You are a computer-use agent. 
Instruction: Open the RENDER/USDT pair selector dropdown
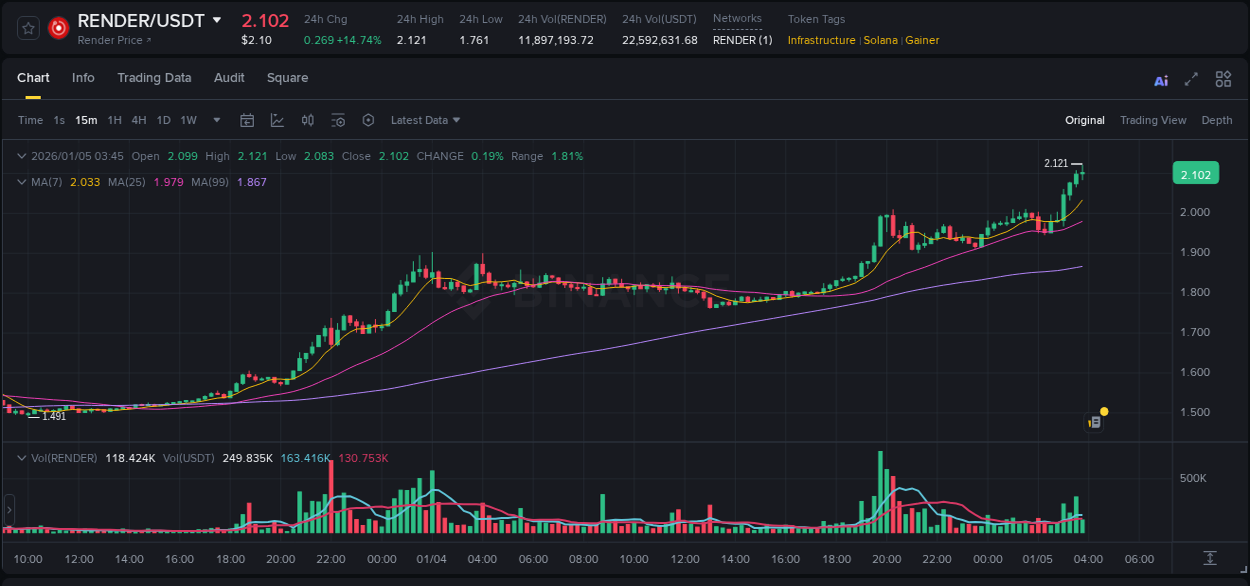click(216, 20)
